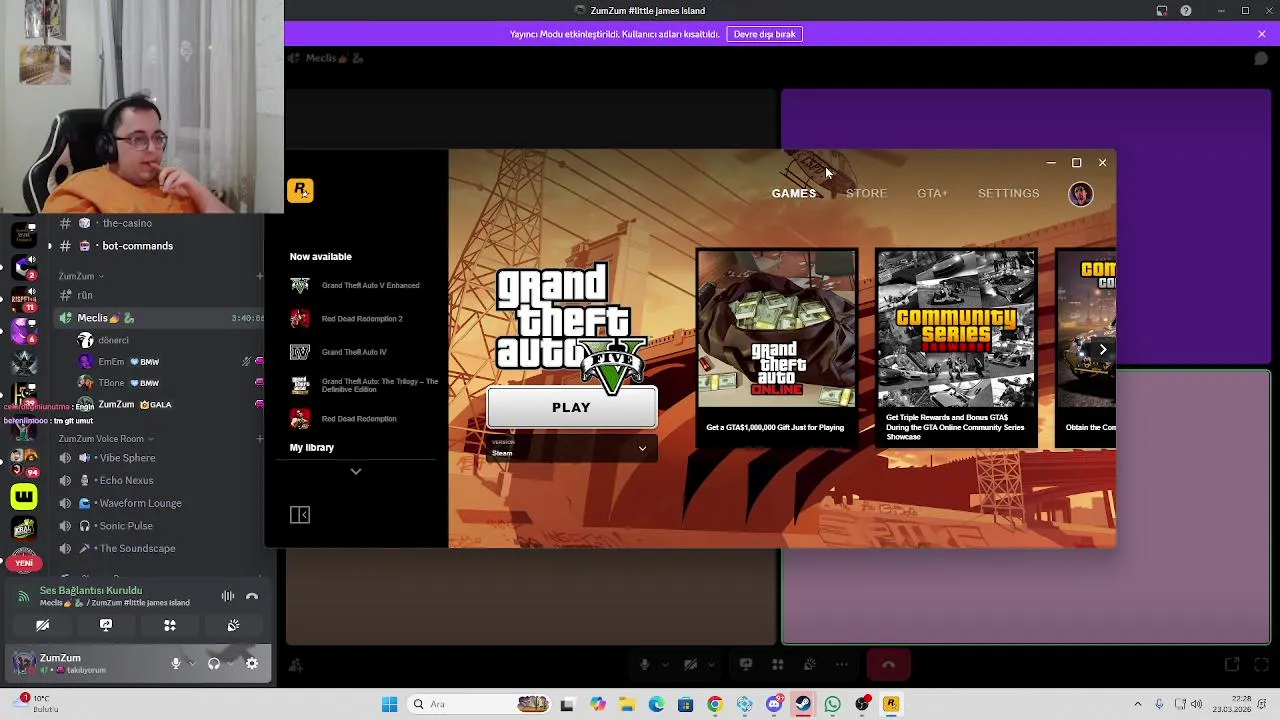Collapse the launcher sidebar panel icon
The width and height of the screenshot is (1280, 720).
pos(300,515)
